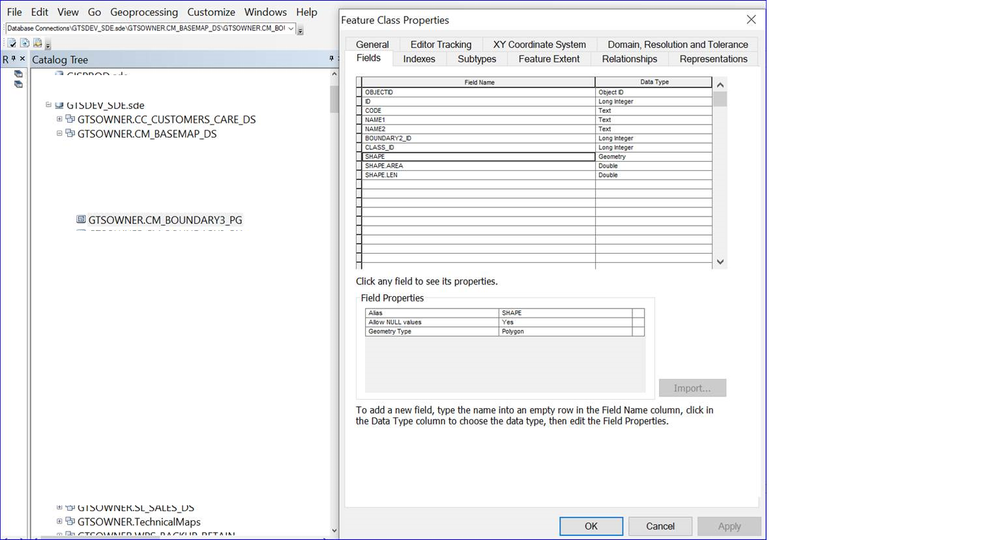
Task: Click the polygon icon beside GTSOWNER.CM_BOUNDARY3_PG
Action: [81, 220]
